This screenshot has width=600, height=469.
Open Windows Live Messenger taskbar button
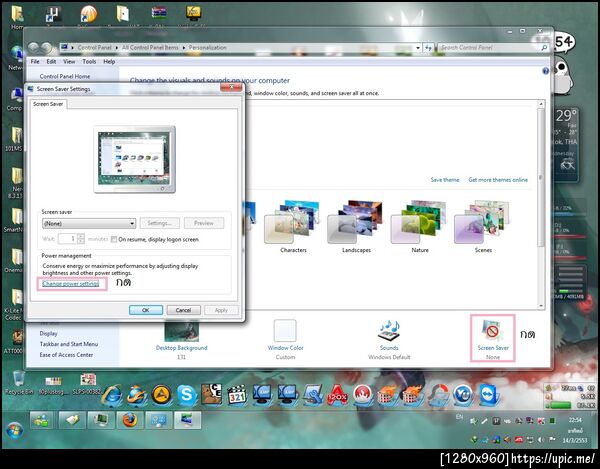pyautogui.click(x=41, y=420)
